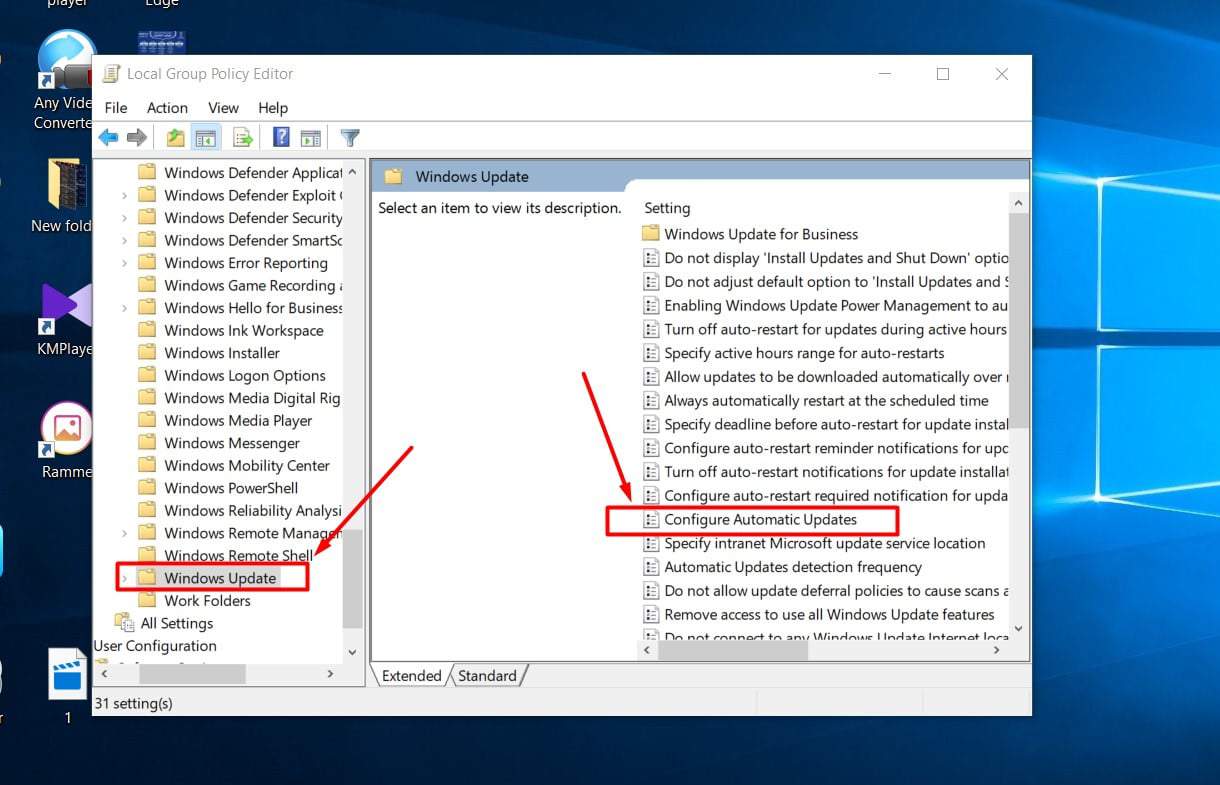The height and width of the screenshot is (785, 1220).
Task: Select Specify intranet Microsoft update service location
Action: [825, 543]
